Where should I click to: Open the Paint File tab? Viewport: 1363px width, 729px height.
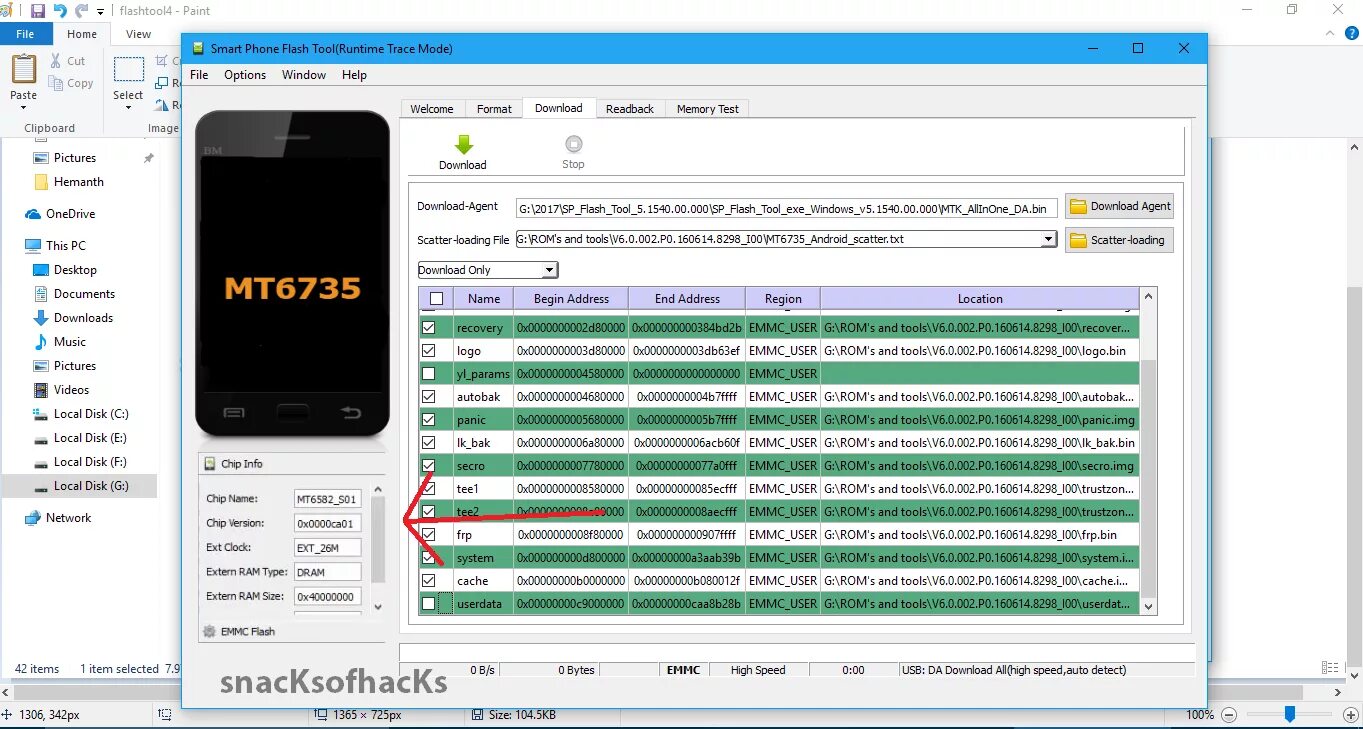tap(25, 34)
